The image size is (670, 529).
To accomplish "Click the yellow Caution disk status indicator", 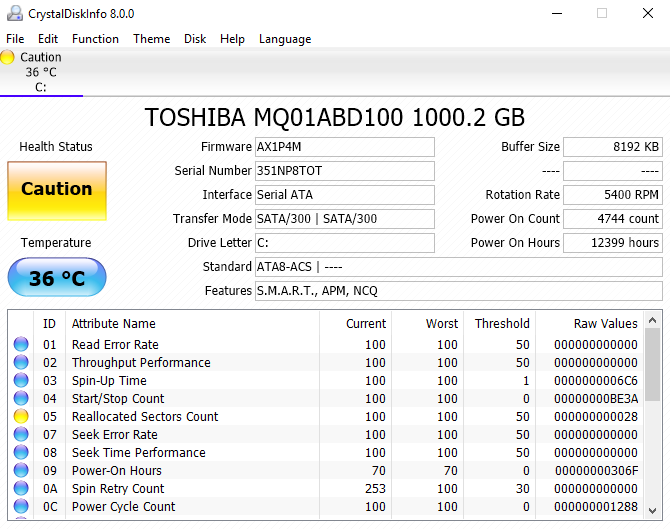I will (7, 57).
